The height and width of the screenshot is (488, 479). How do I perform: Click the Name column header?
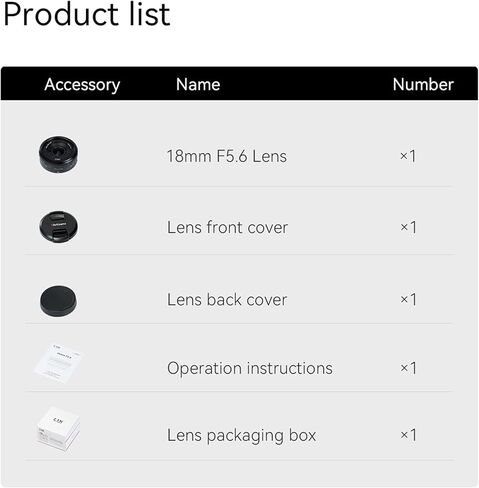[x=198, y=84]
